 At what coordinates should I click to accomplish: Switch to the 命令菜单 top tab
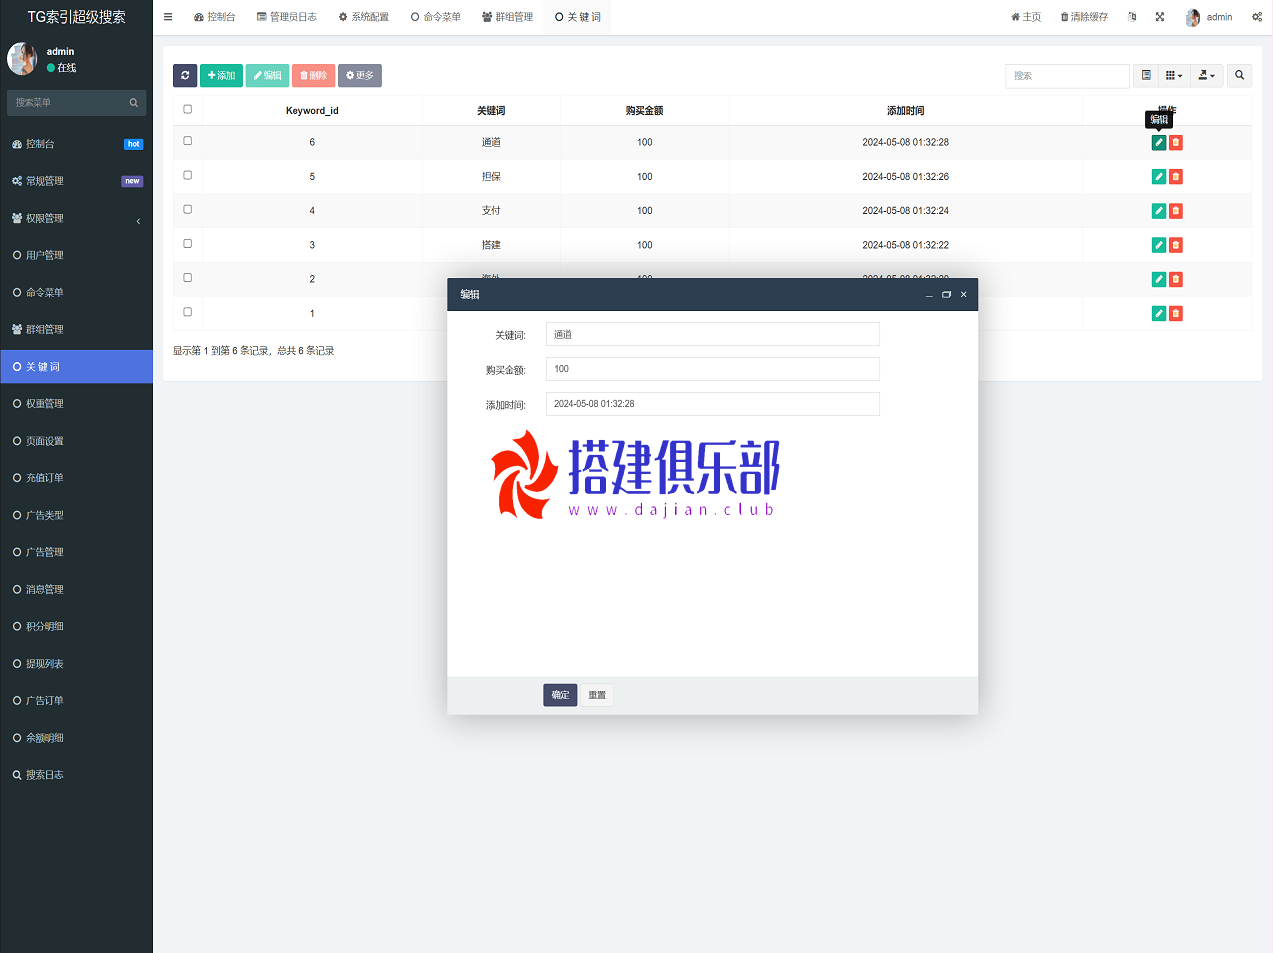(x=436, y=17)
